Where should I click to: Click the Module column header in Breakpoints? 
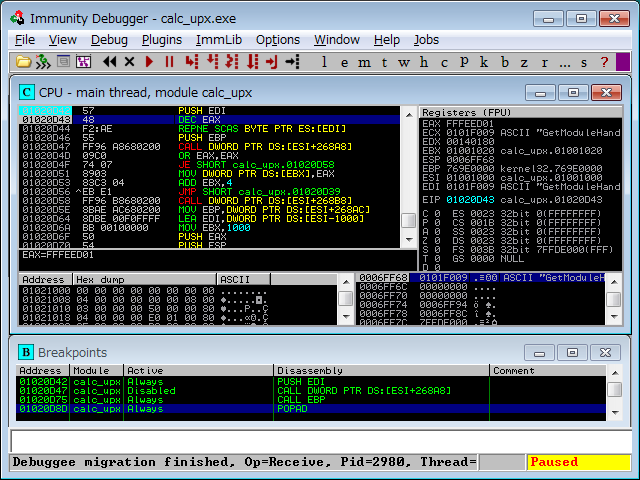pyautogui.click(x=96, y=371)
